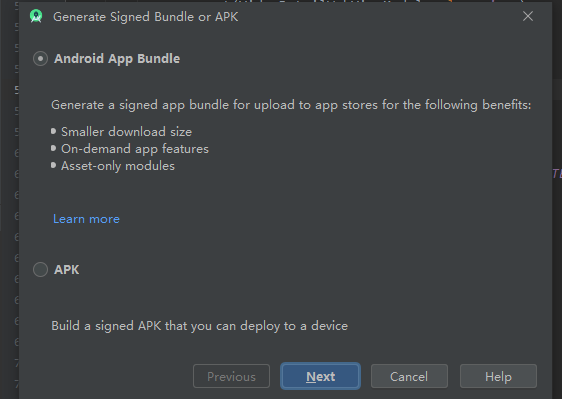
Task: Close the Generate Signed Bundle dialog
Action: (528, 16)
